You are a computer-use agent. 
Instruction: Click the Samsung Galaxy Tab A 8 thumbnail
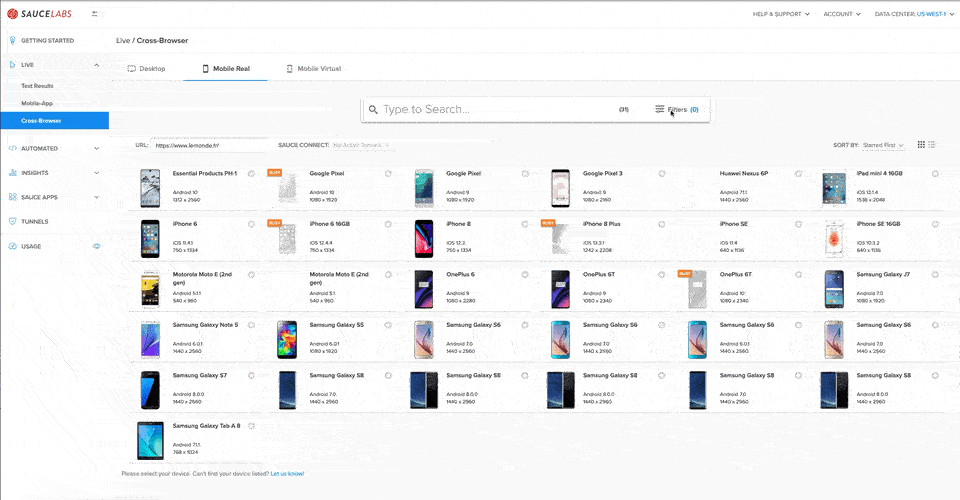tap(150, 441)
